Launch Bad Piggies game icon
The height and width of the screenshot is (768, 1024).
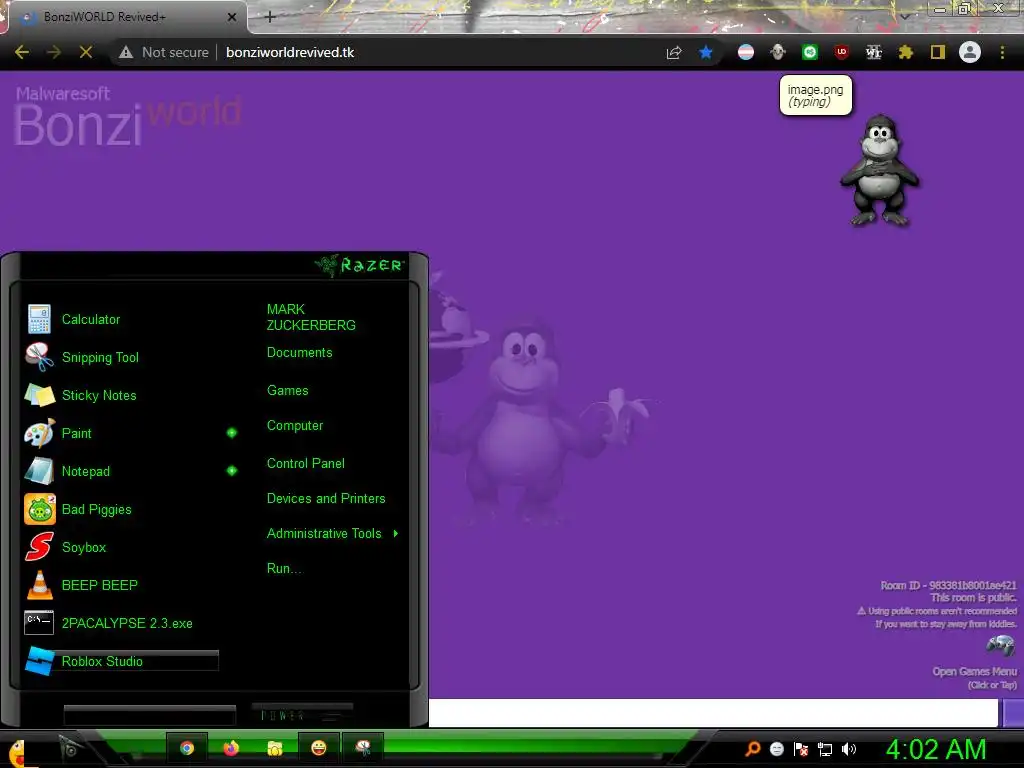tap(39, 509)
